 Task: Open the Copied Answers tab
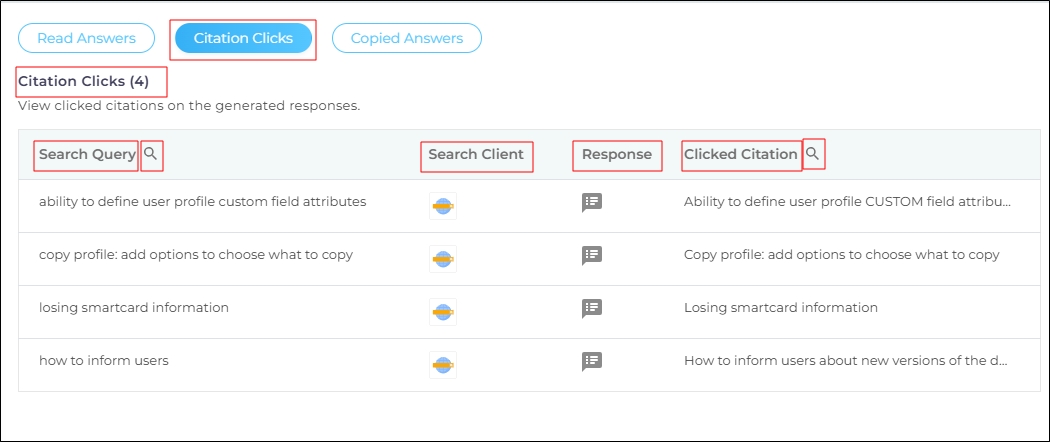pos(406,38)
